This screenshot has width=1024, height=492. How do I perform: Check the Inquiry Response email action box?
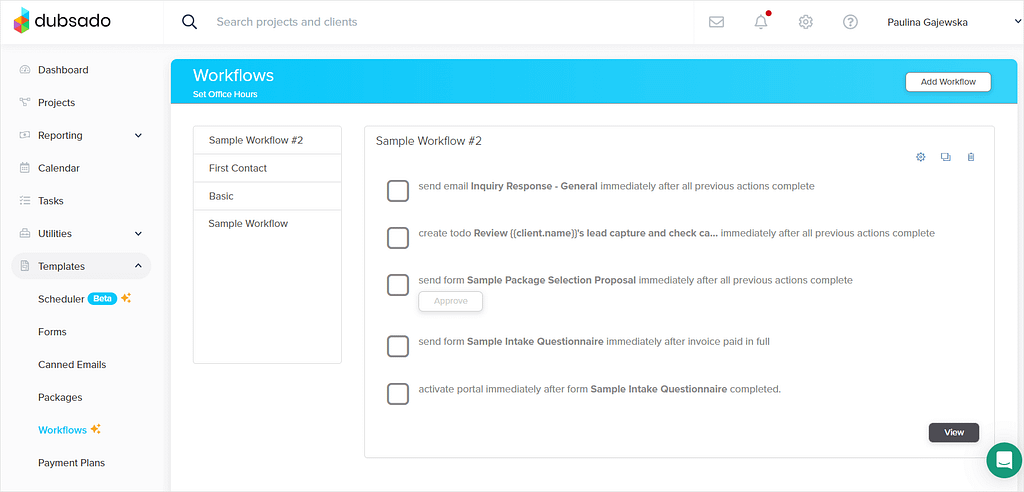click(x=398, y=191)
